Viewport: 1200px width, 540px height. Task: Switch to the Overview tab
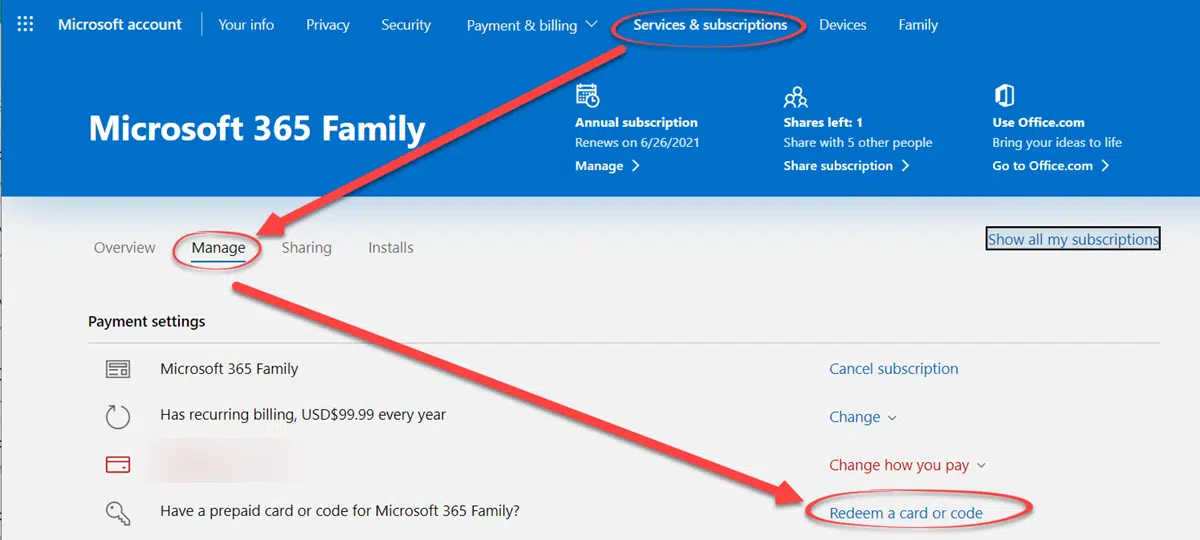[125, 248]
